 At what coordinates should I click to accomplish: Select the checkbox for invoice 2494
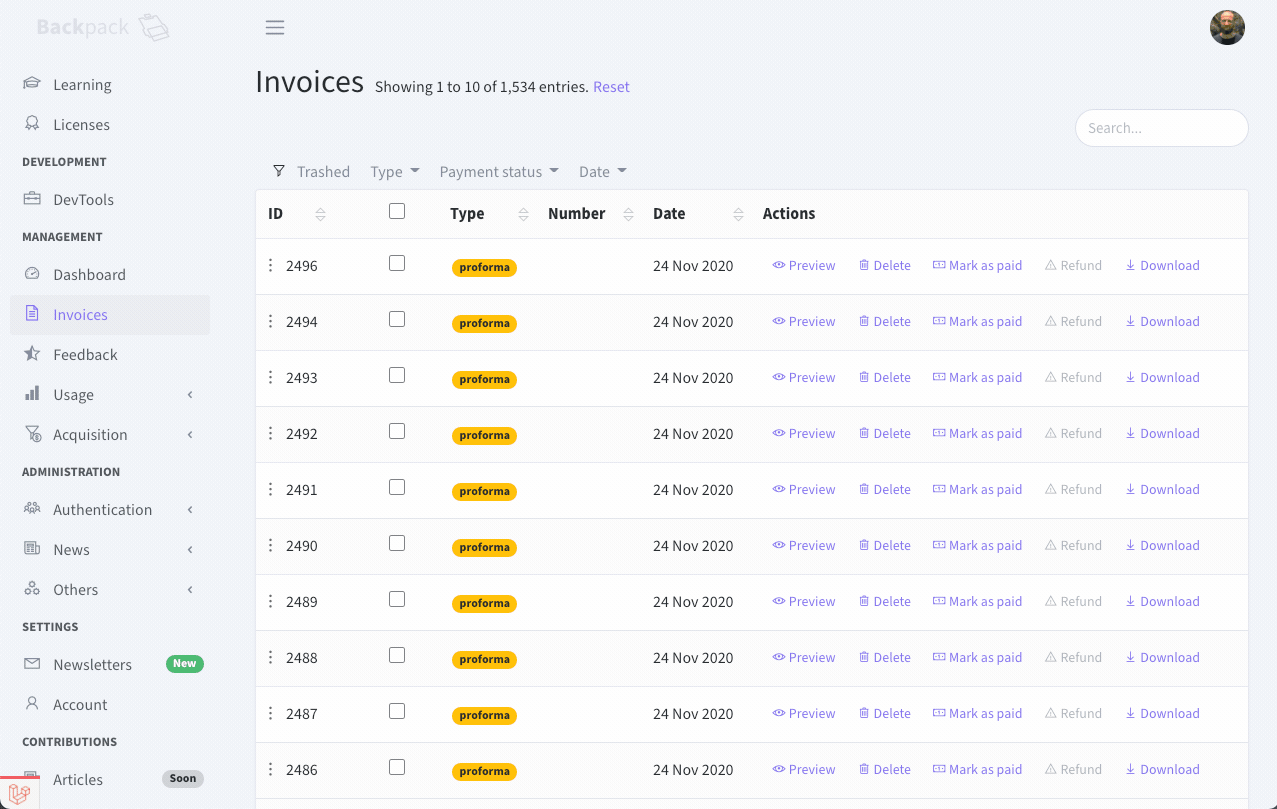pos(397,319)
